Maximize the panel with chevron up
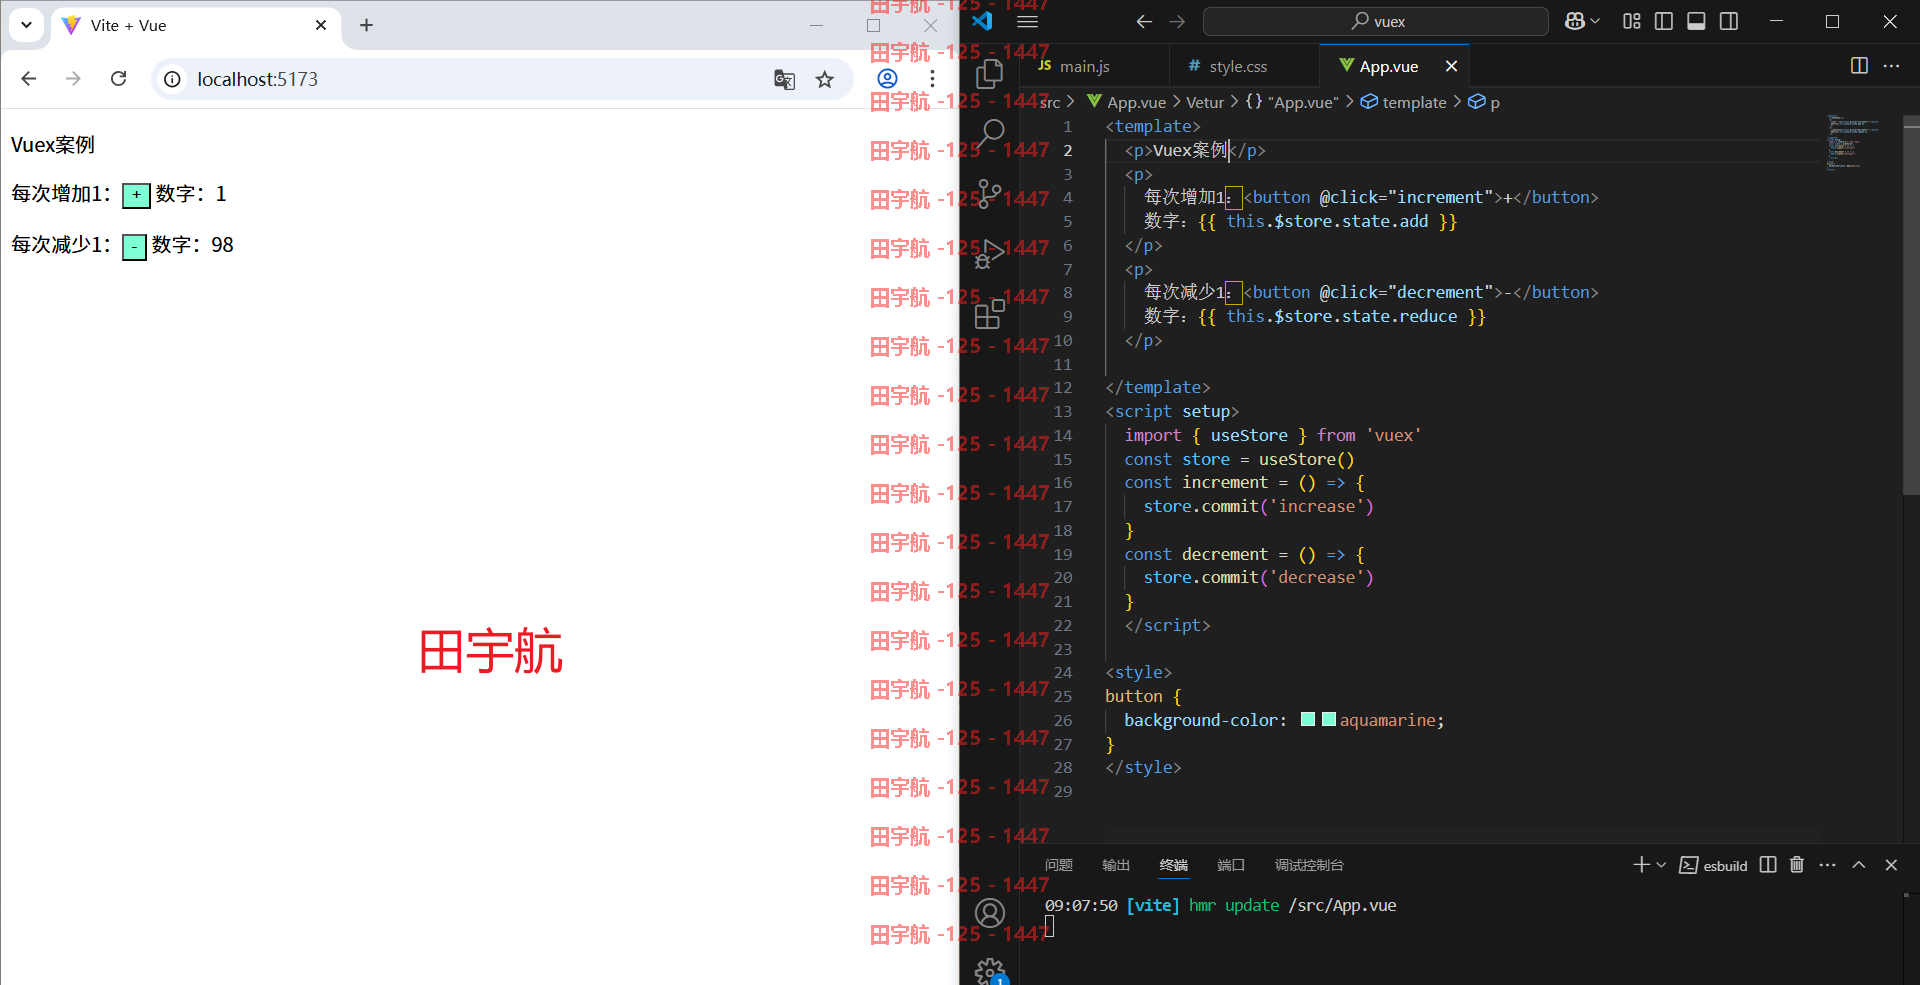The height and width of the screenshot is (985, 1920). (1859, 865)
